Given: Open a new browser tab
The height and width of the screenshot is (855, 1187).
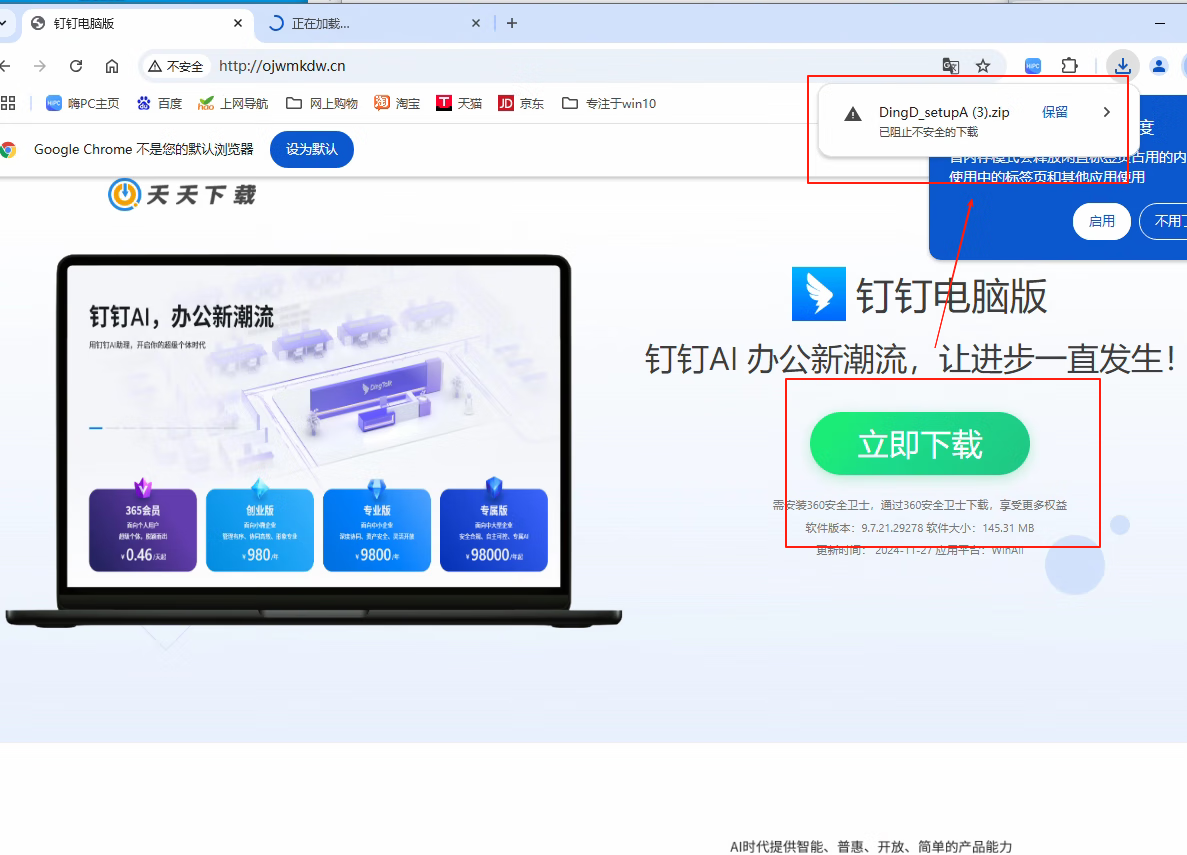Looking at the screenshot, I should click(x=512, y=23).
